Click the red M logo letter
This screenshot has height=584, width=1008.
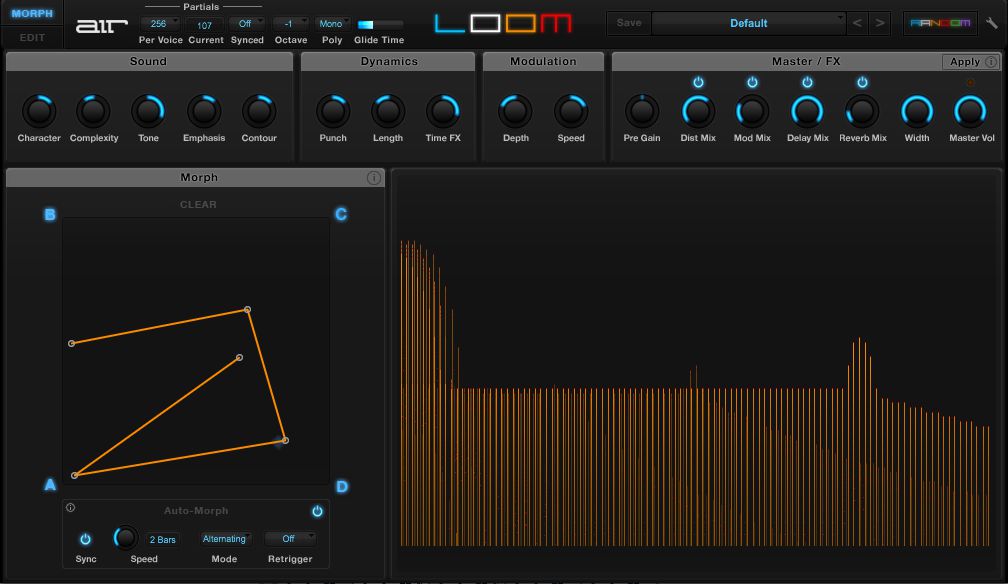point(556,24)
